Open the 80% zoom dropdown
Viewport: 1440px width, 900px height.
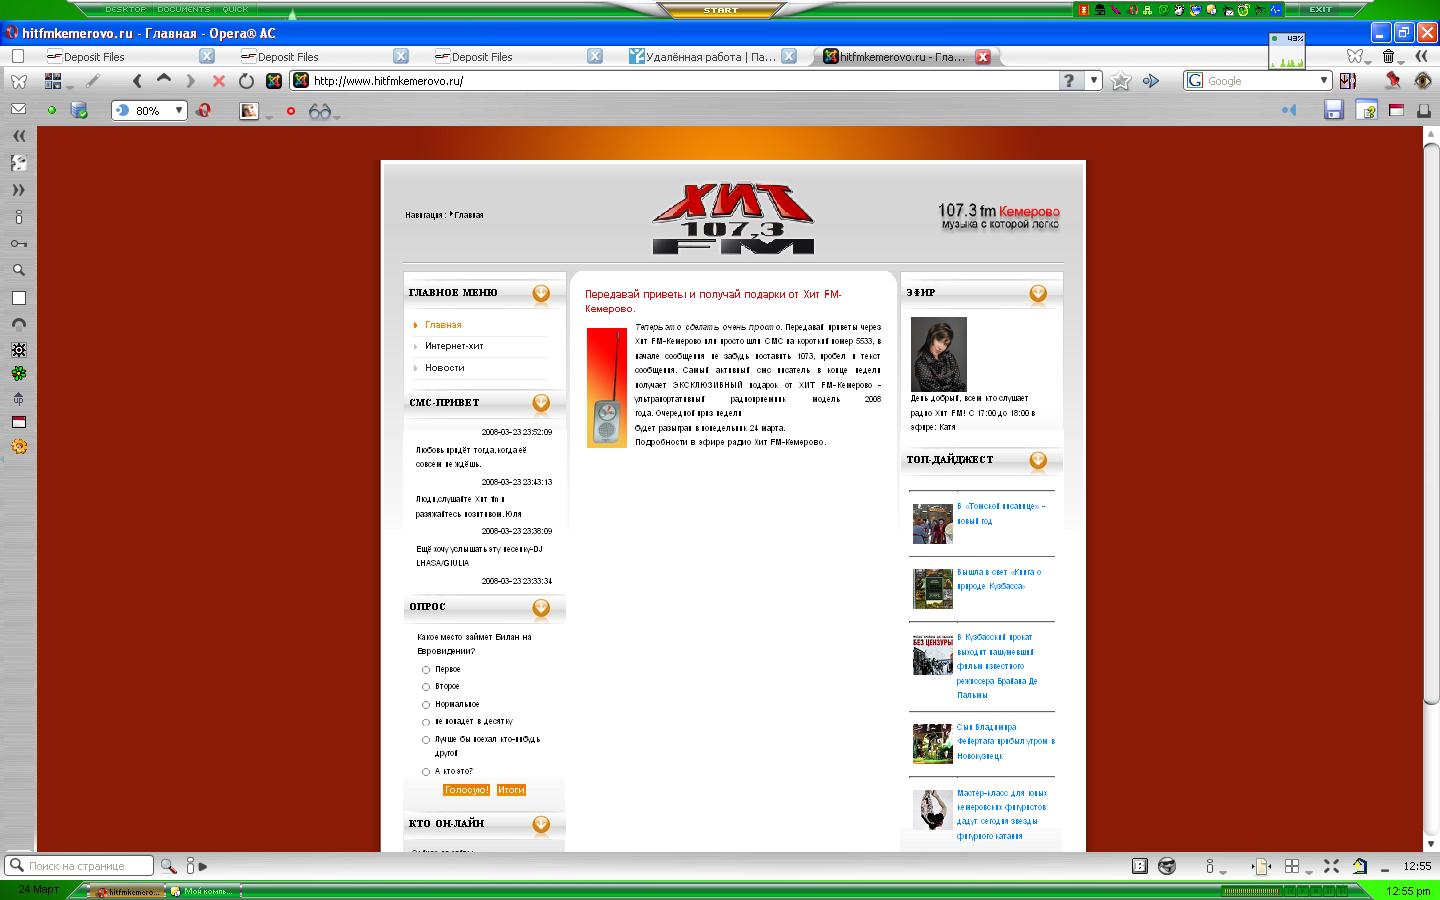(x=179, y=111)
